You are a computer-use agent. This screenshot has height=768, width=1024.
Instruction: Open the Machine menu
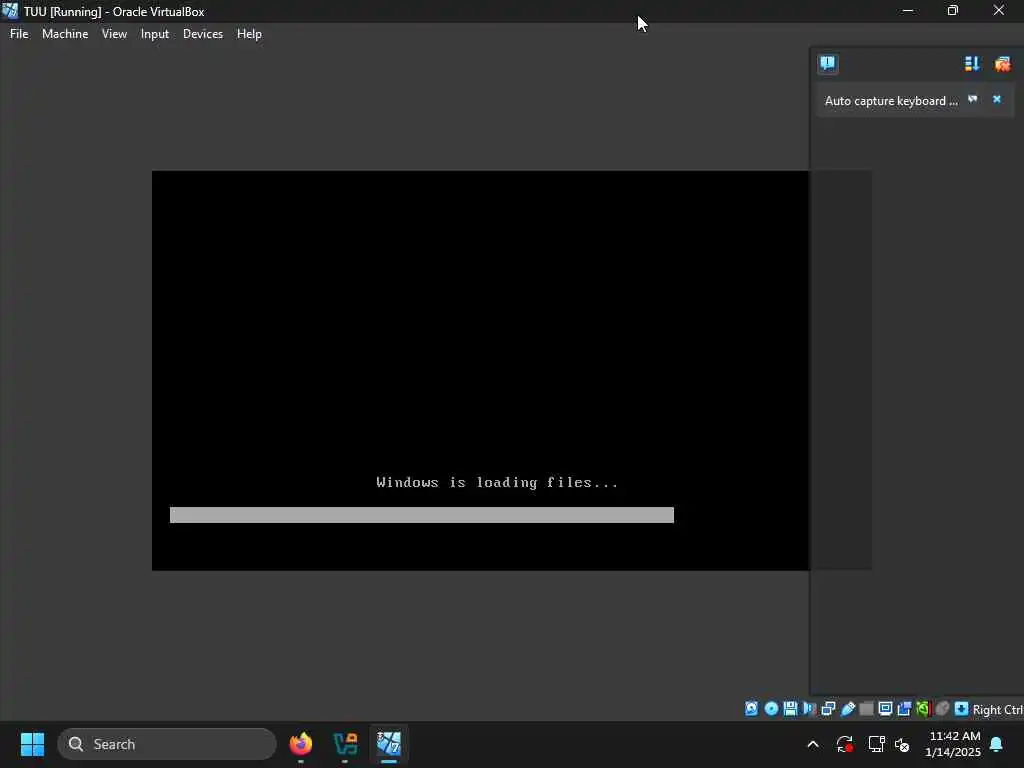[x=65, y=34]
